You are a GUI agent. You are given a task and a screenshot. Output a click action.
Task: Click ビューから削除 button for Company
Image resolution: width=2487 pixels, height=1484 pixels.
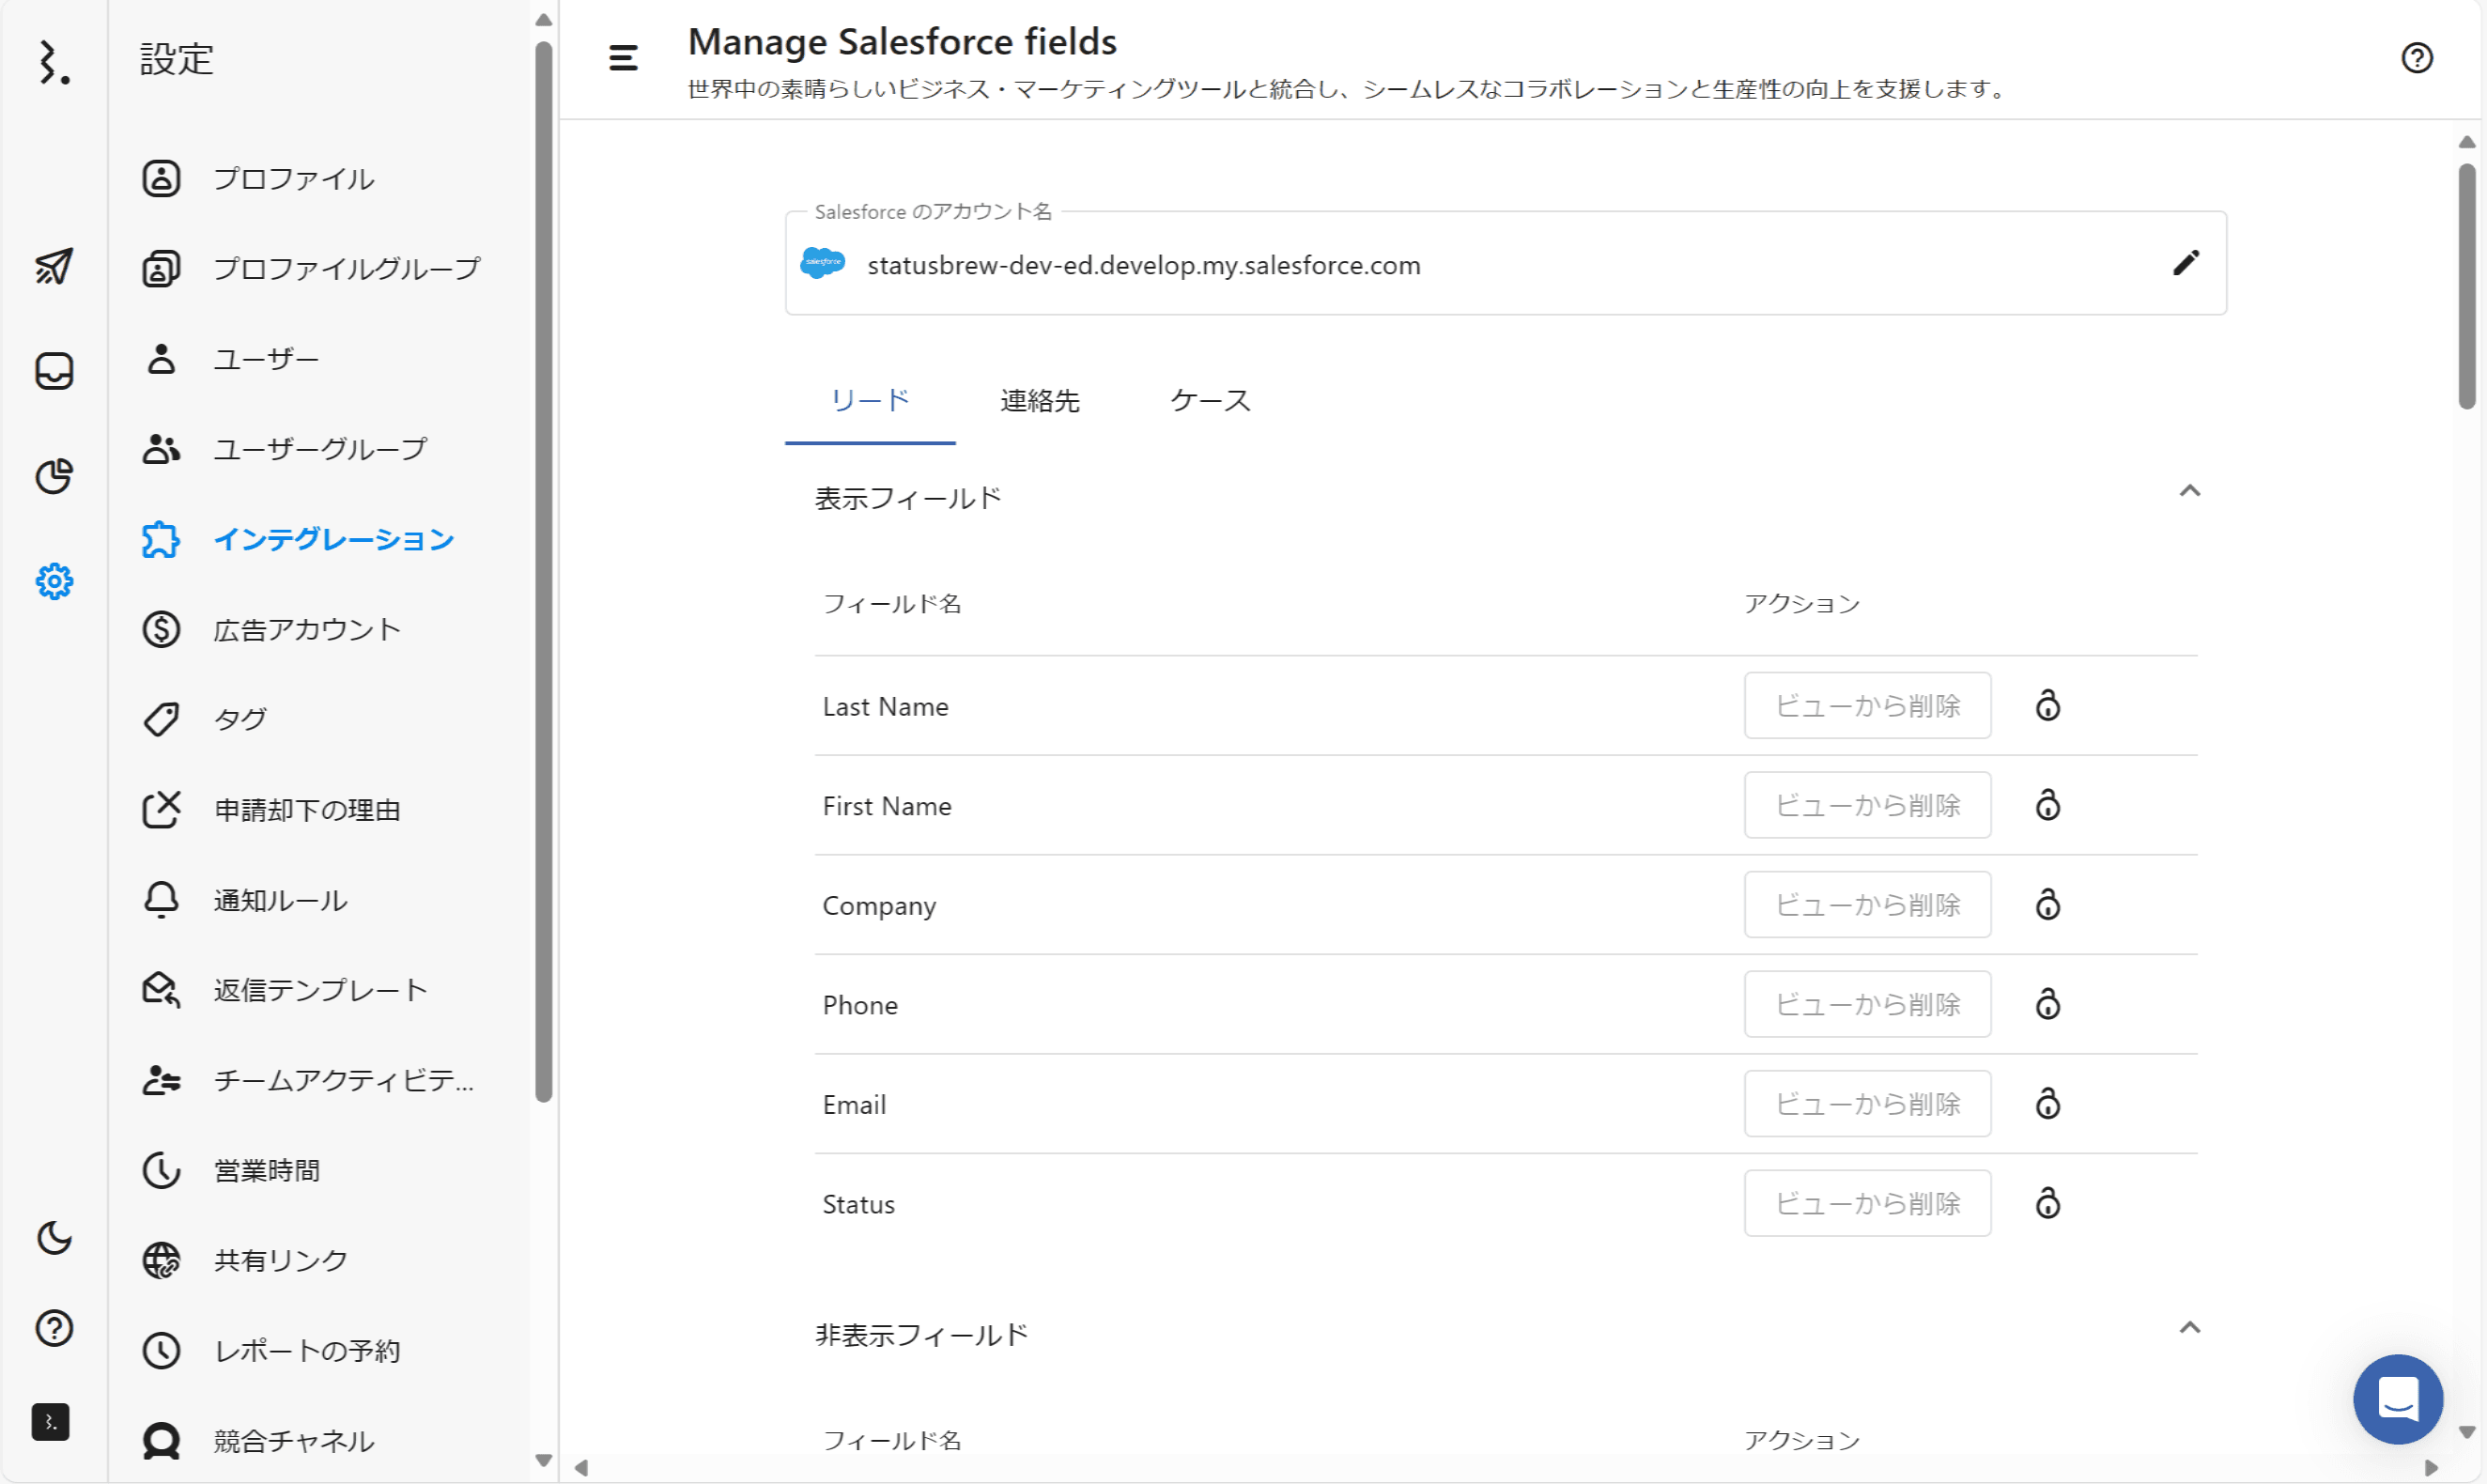(1866, 905)
